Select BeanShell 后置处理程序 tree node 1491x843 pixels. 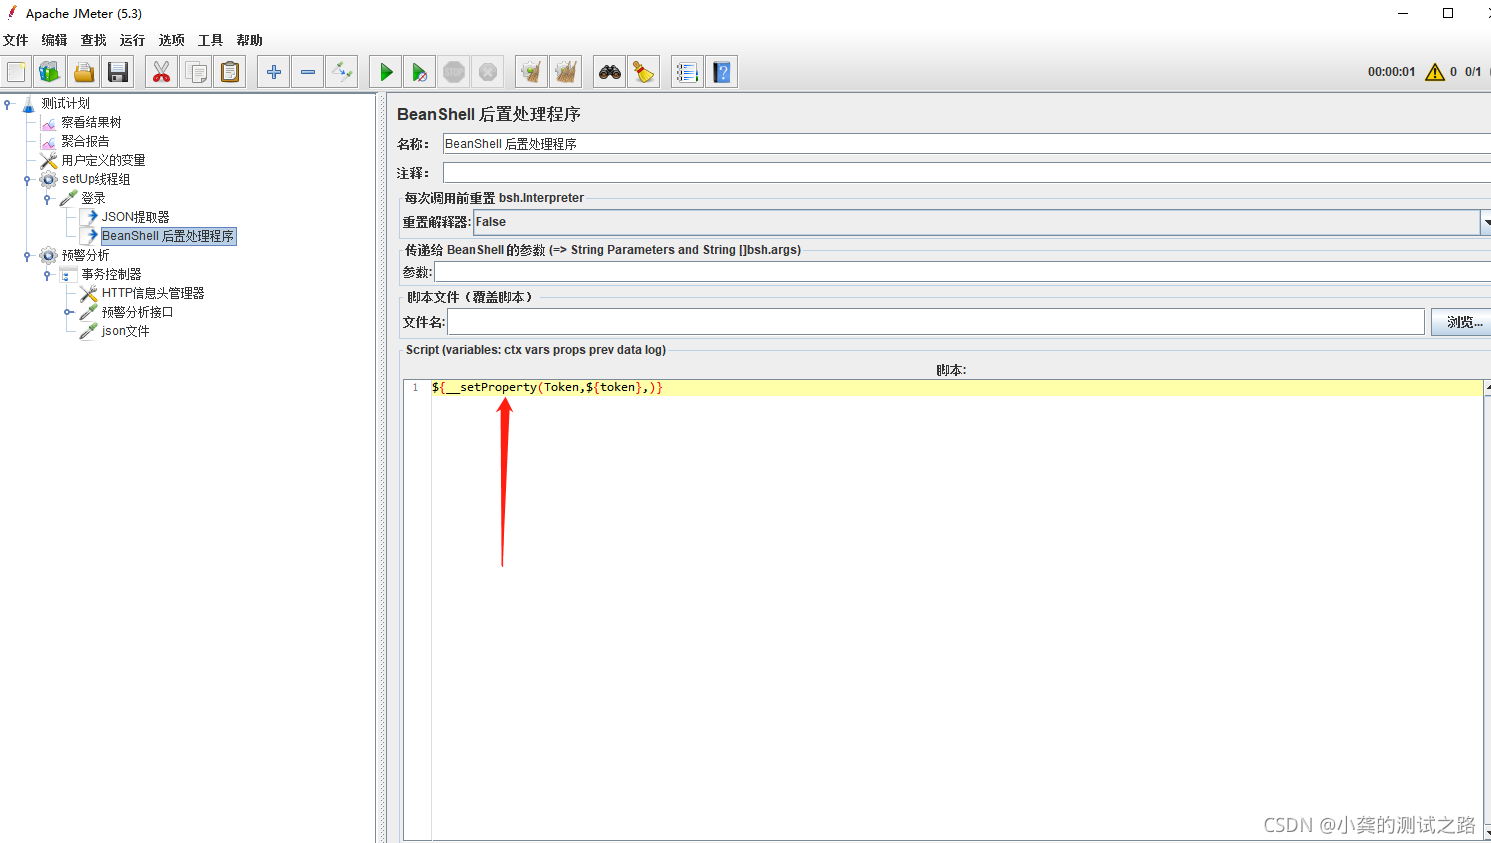point(168,236)
